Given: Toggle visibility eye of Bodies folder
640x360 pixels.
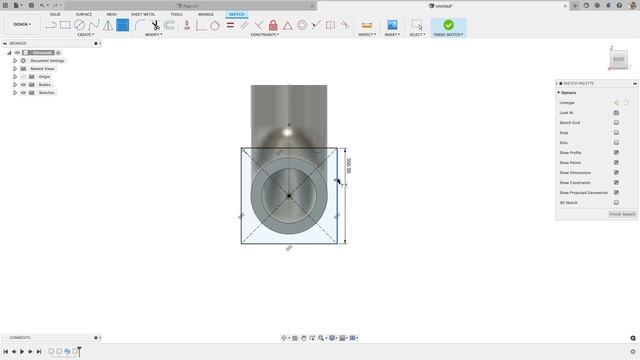Looking at the screenshot, I should coord(23,84).
